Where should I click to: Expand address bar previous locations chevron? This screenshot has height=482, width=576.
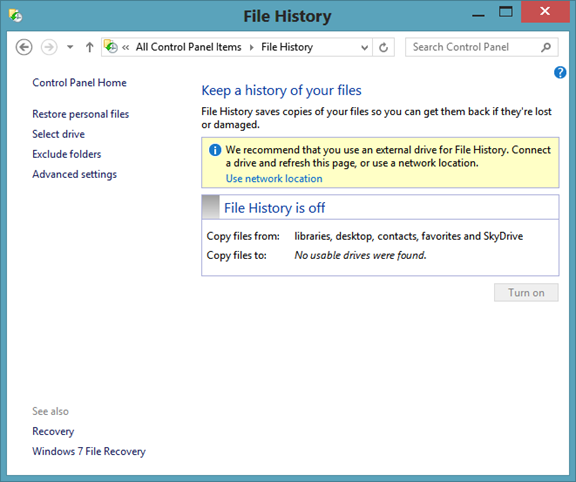[364, 47]
